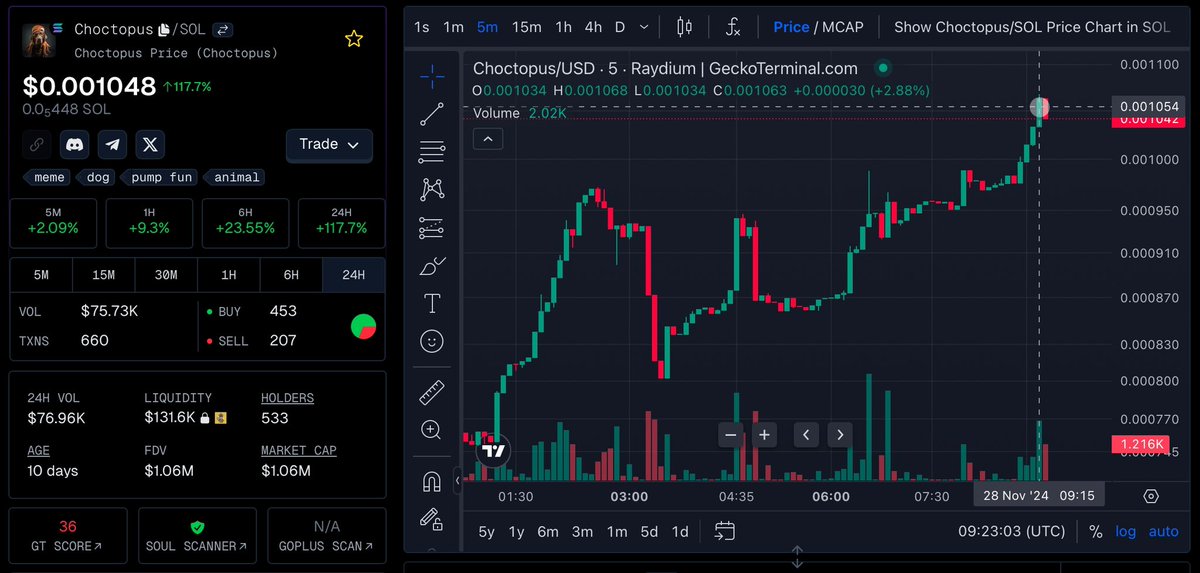Image resolution: width=1200 pixels, height=573 pixels.
Task: Show Choctopus/SOL price chart in SOL
Action: coord(1032,27)
